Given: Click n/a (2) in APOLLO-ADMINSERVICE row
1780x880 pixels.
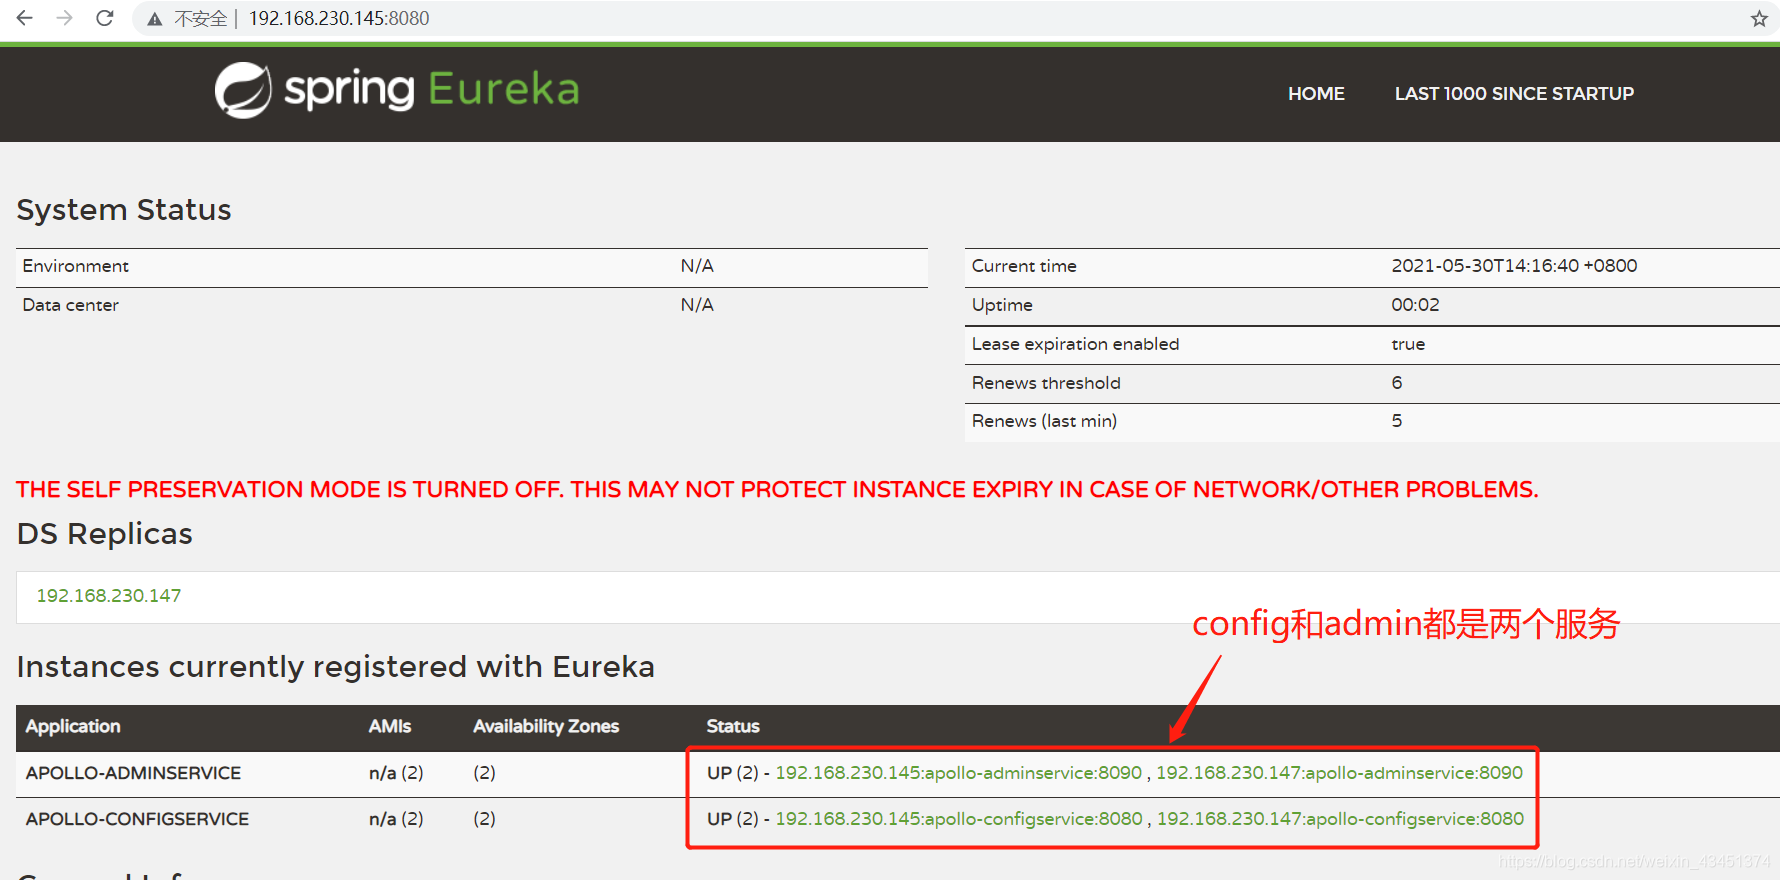Looking at the screenshot, I should (396, 773).
